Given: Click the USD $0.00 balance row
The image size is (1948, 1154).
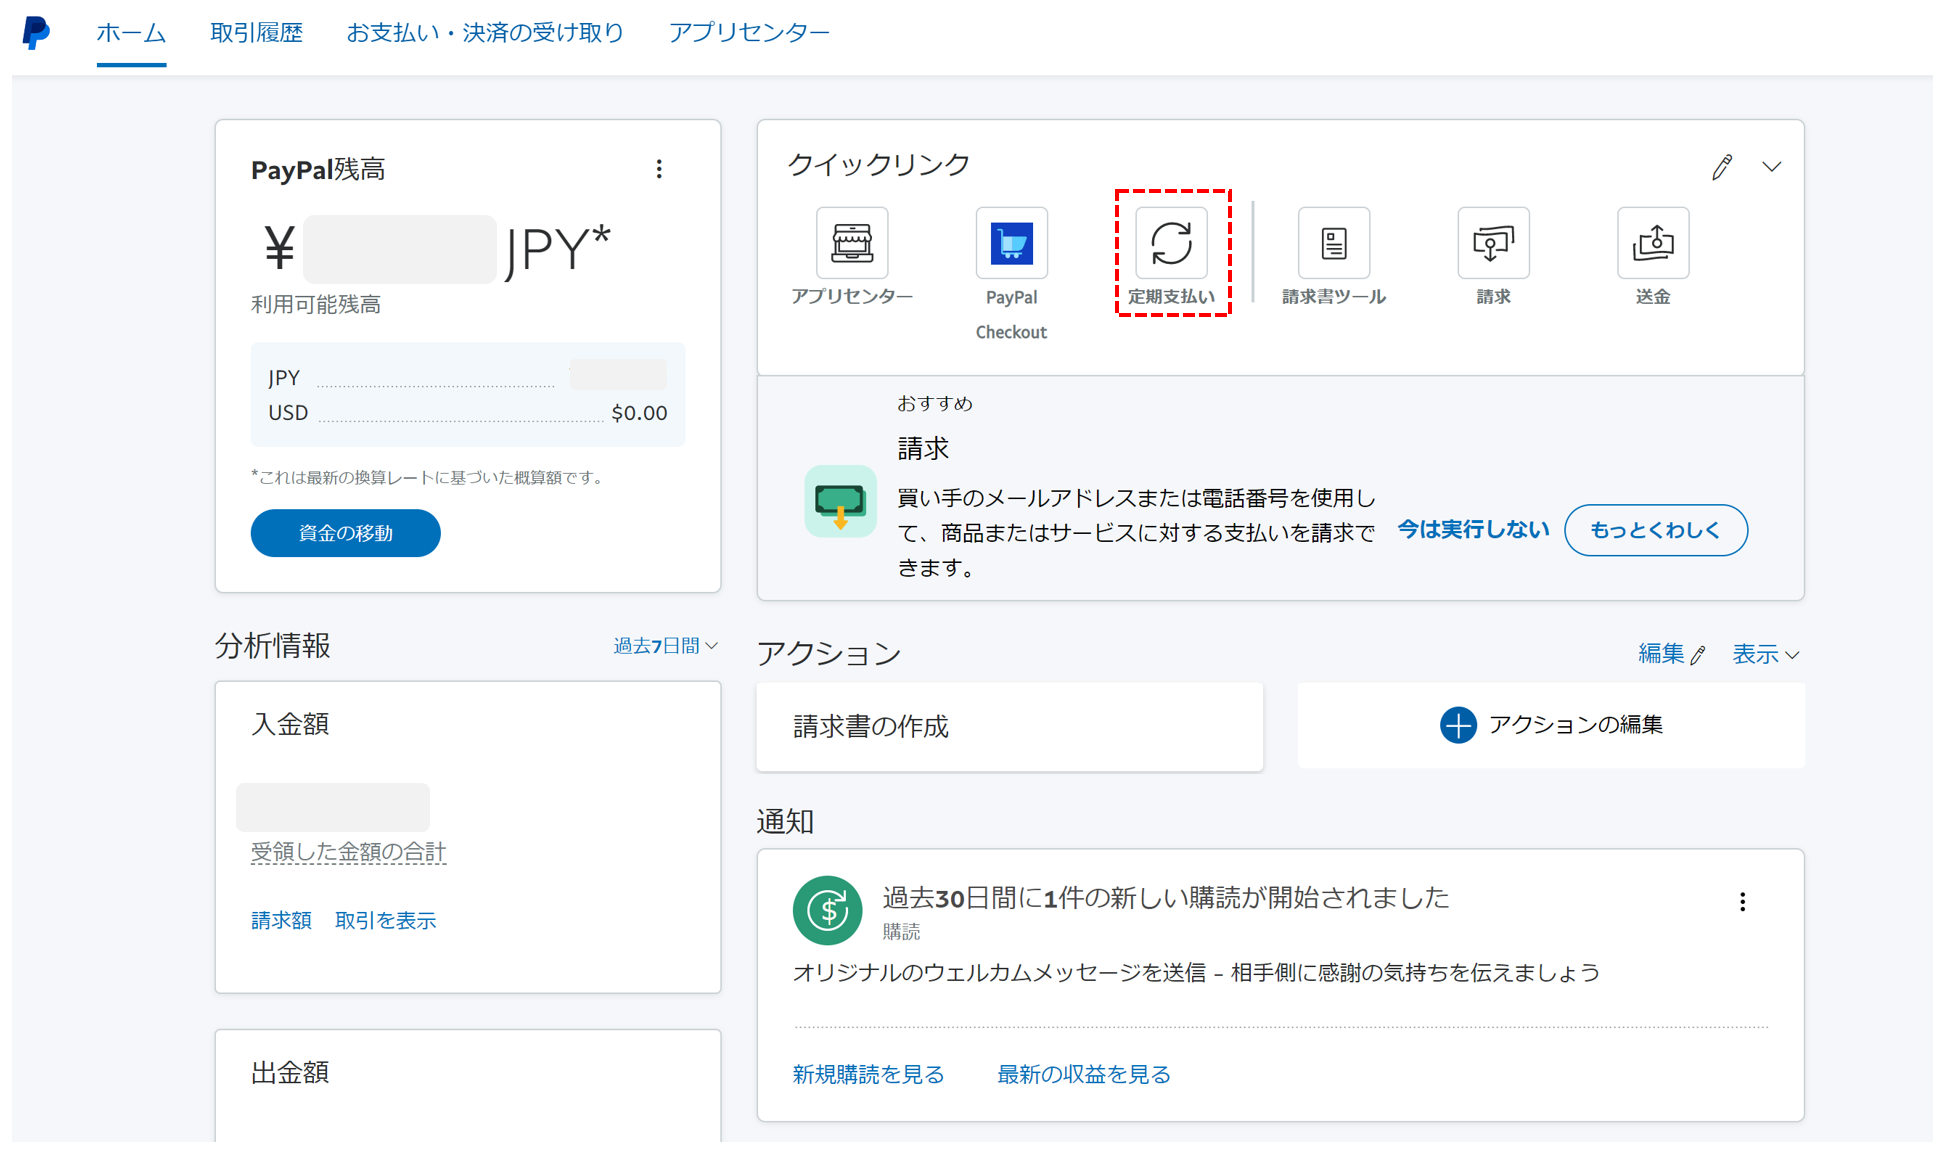Looking at the screenshot, I should (468, 413).
